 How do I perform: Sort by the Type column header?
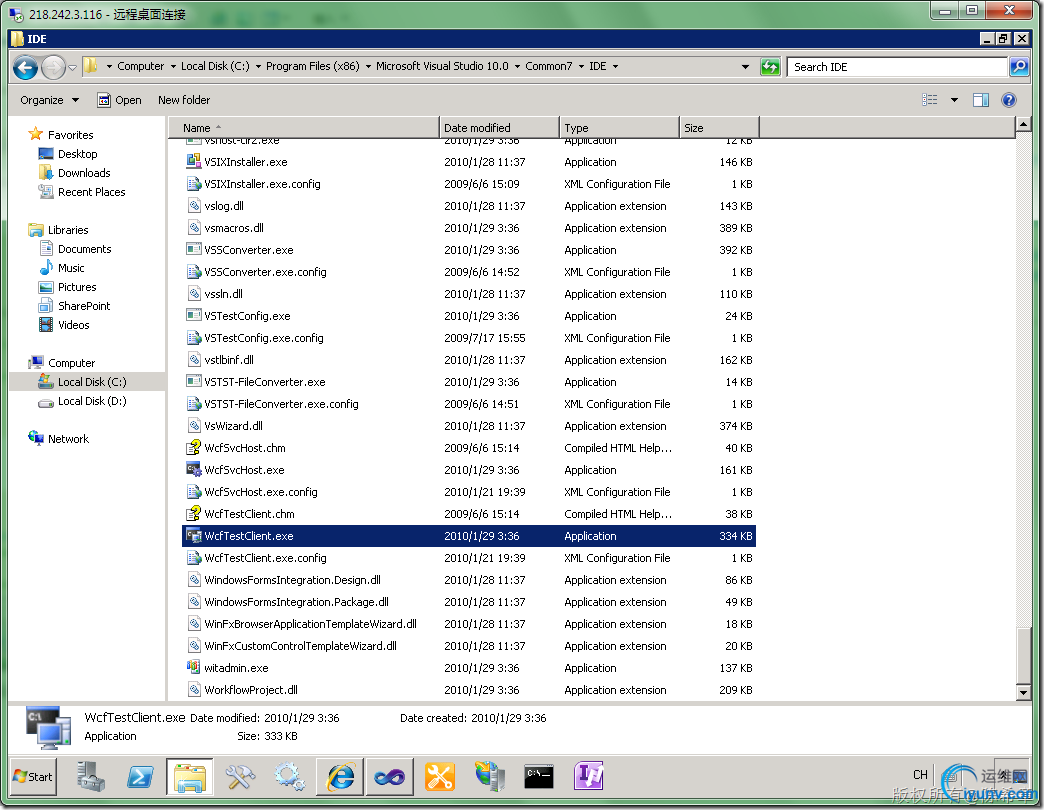coord(619,128)
